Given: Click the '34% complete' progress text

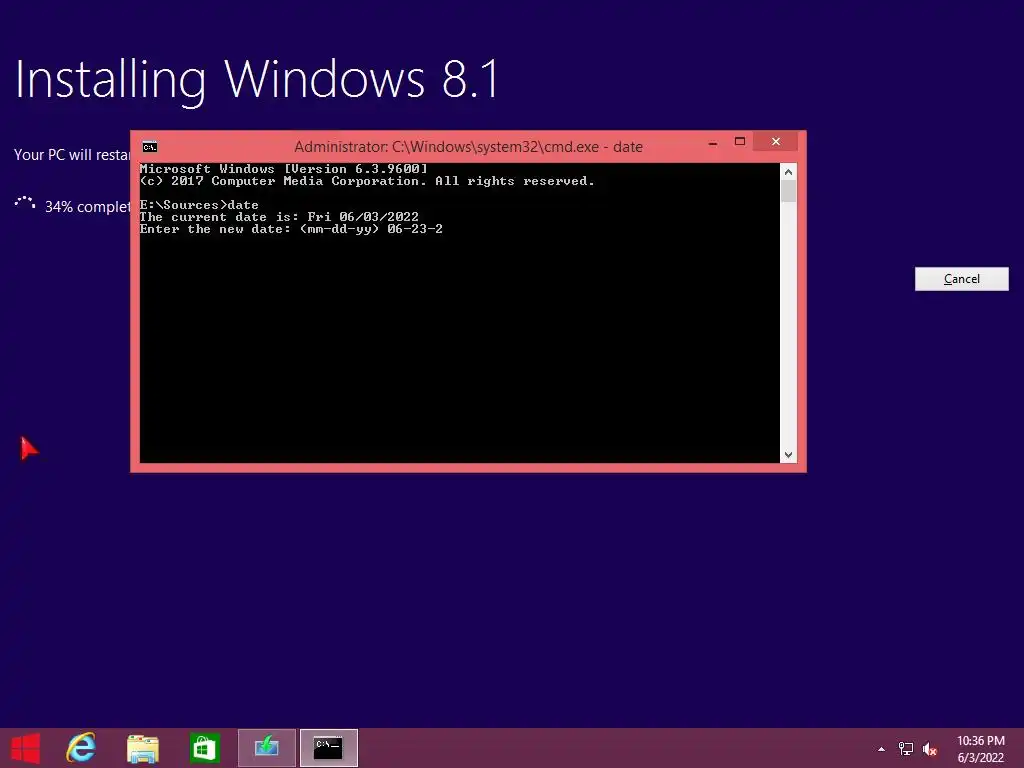Looking at the screenshot, I should pos(88,207).
